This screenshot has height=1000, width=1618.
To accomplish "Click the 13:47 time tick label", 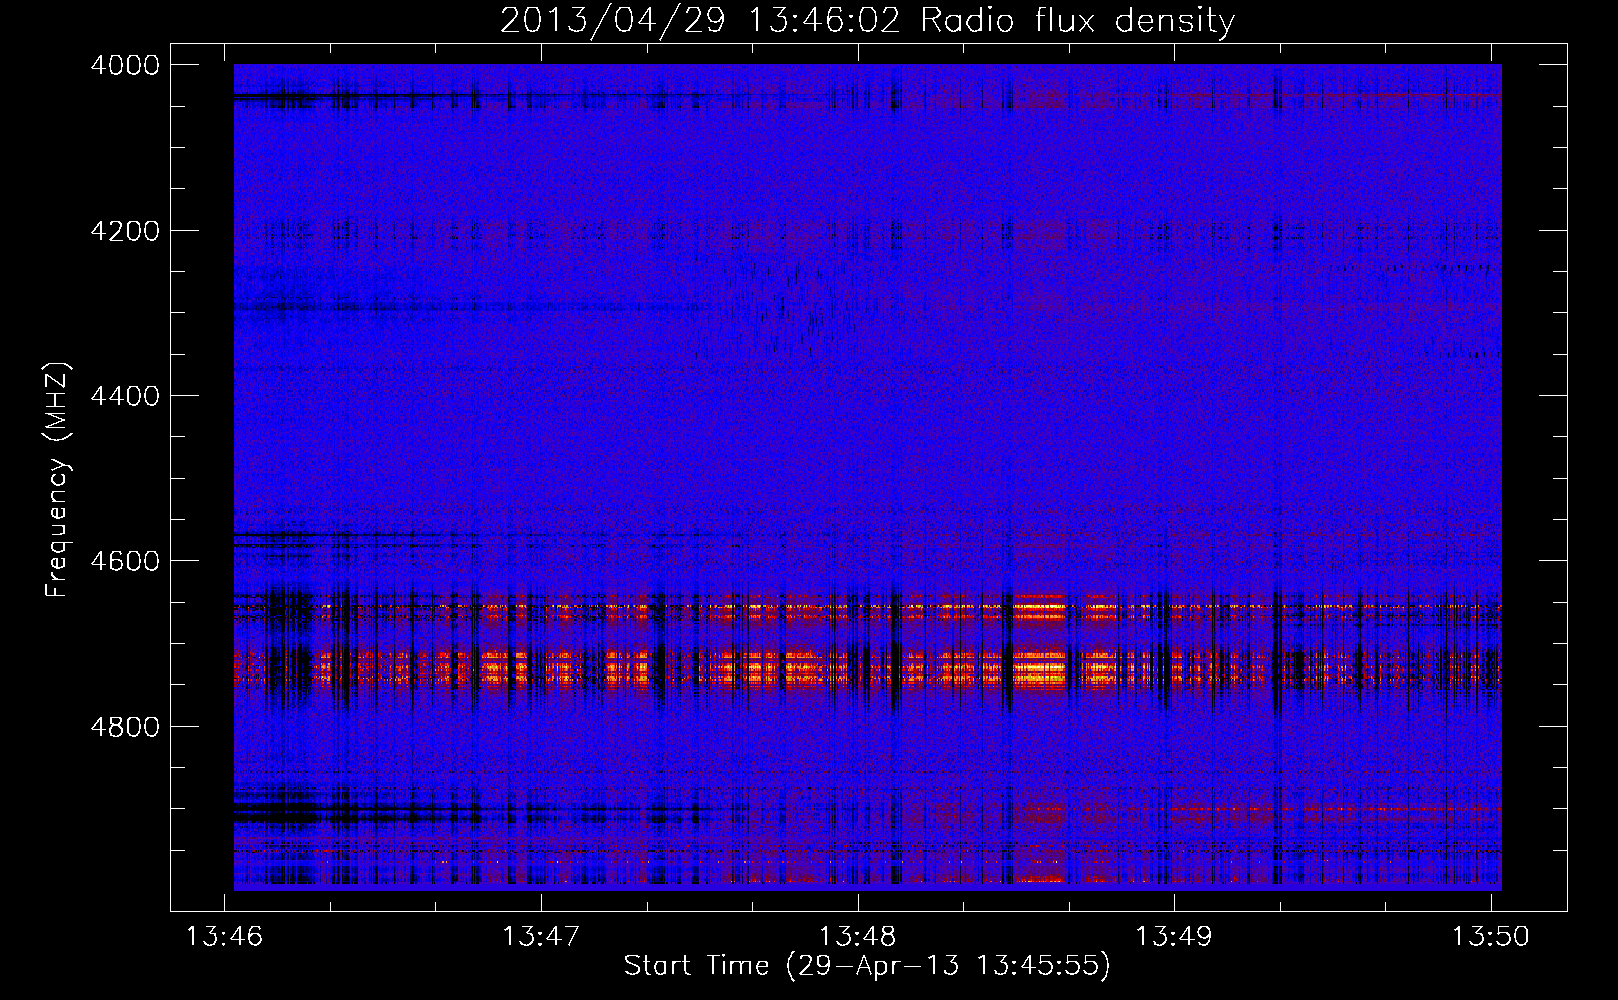I will click(x=541, y=936).
